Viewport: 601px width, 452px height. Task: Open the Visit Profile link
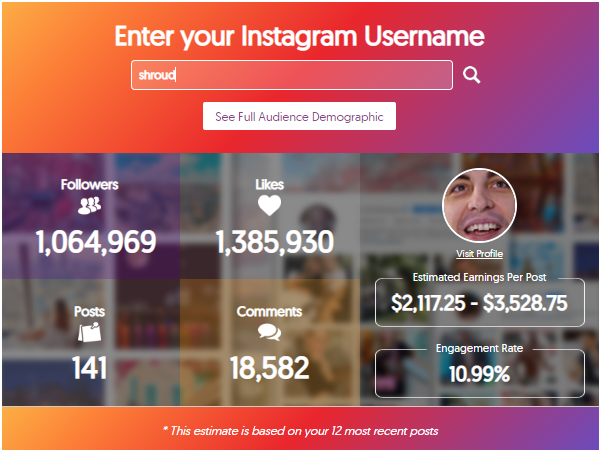(x=479, y=254)
